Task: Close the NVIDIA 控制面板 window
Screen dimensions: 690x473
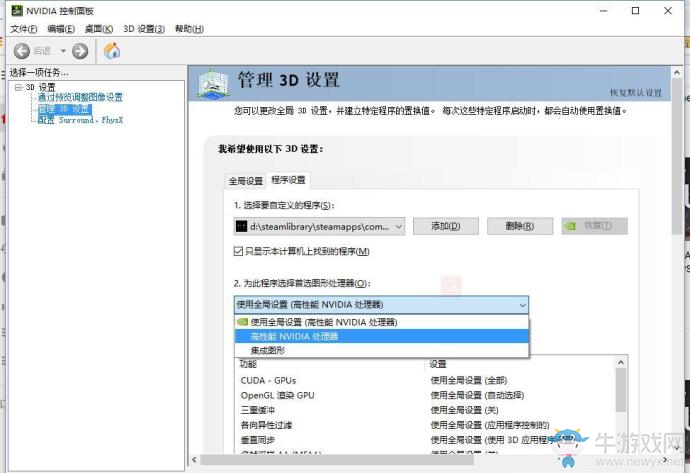Action: pos(668,11)
